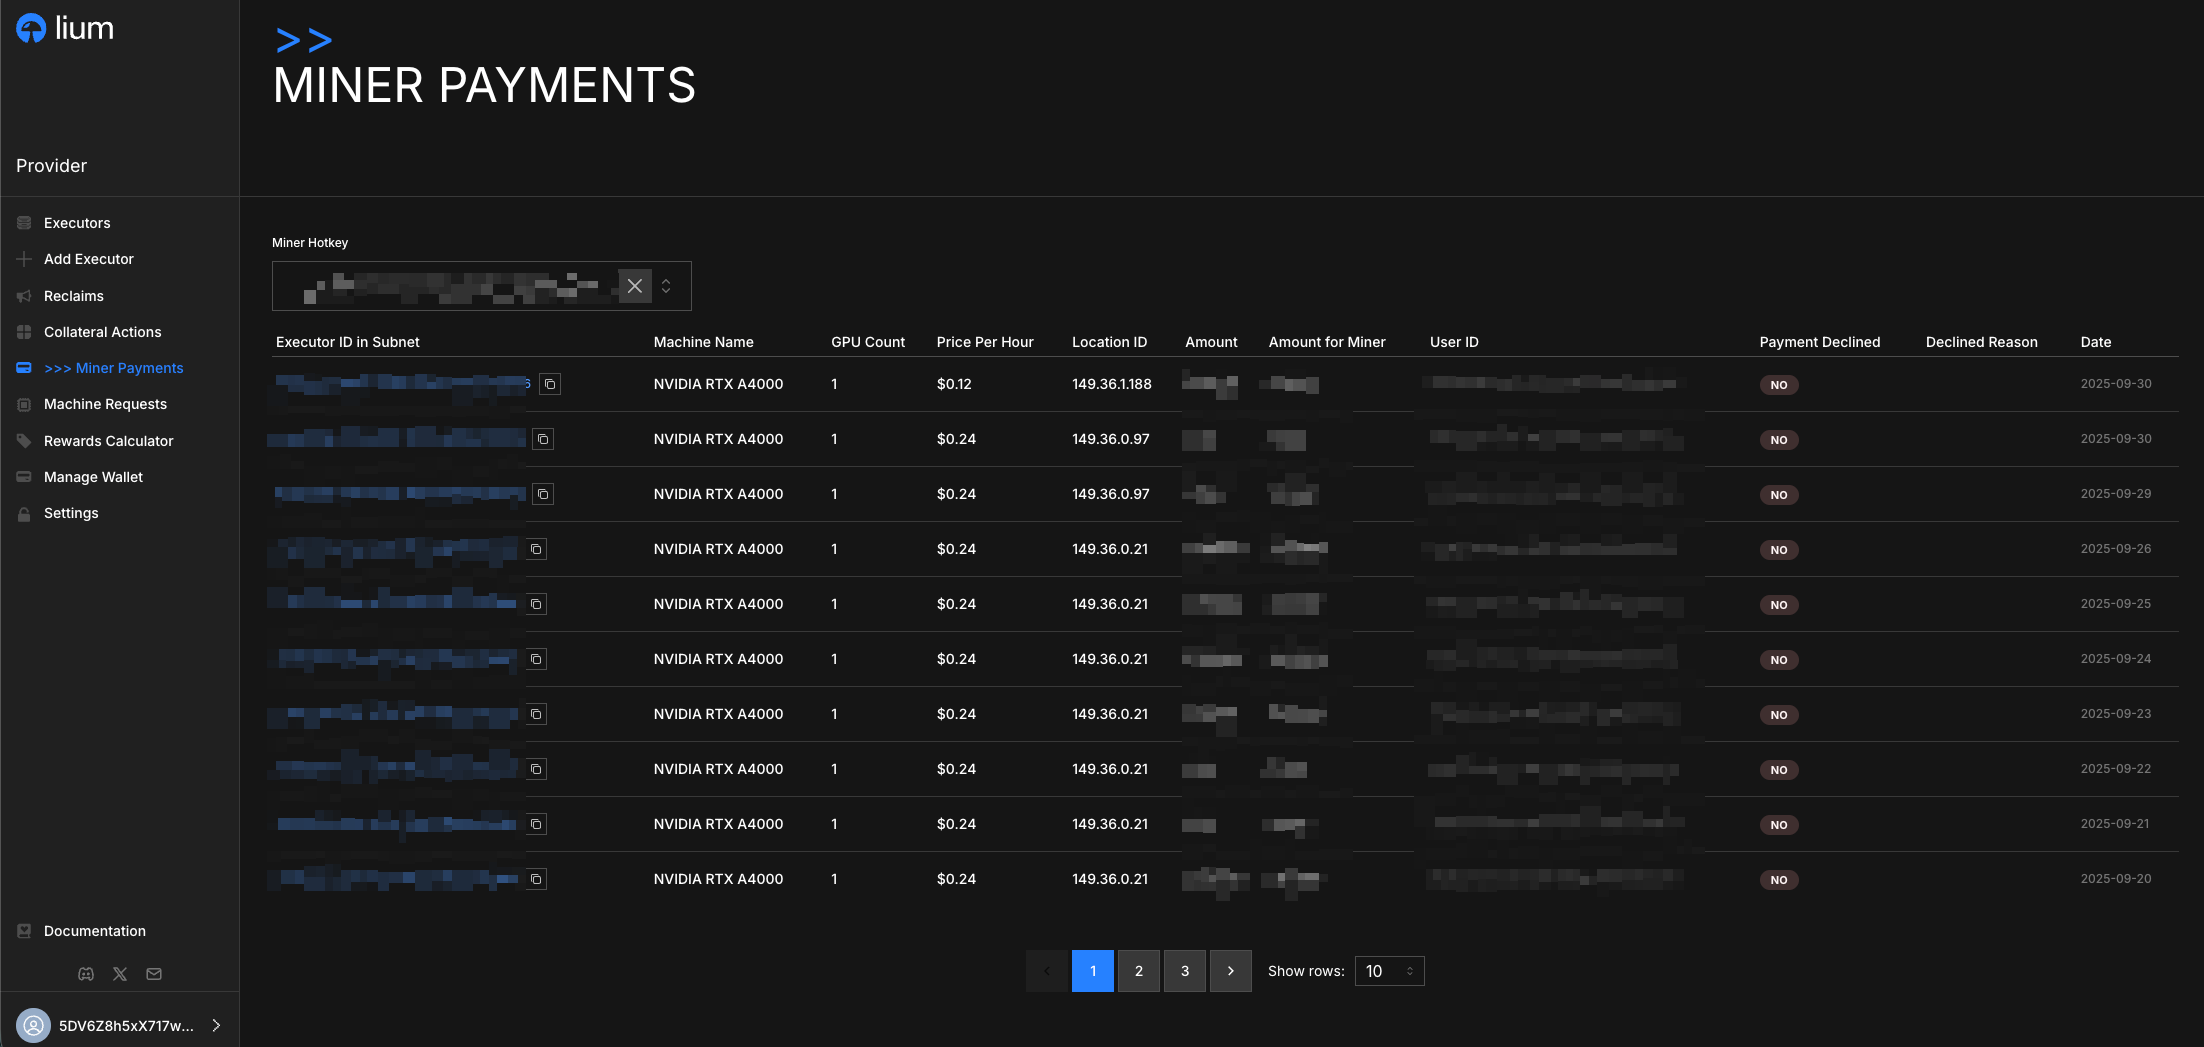2204x1047 pixels.
Task: Open the Show rows dropdown
Action: (x=1389, y=971)
